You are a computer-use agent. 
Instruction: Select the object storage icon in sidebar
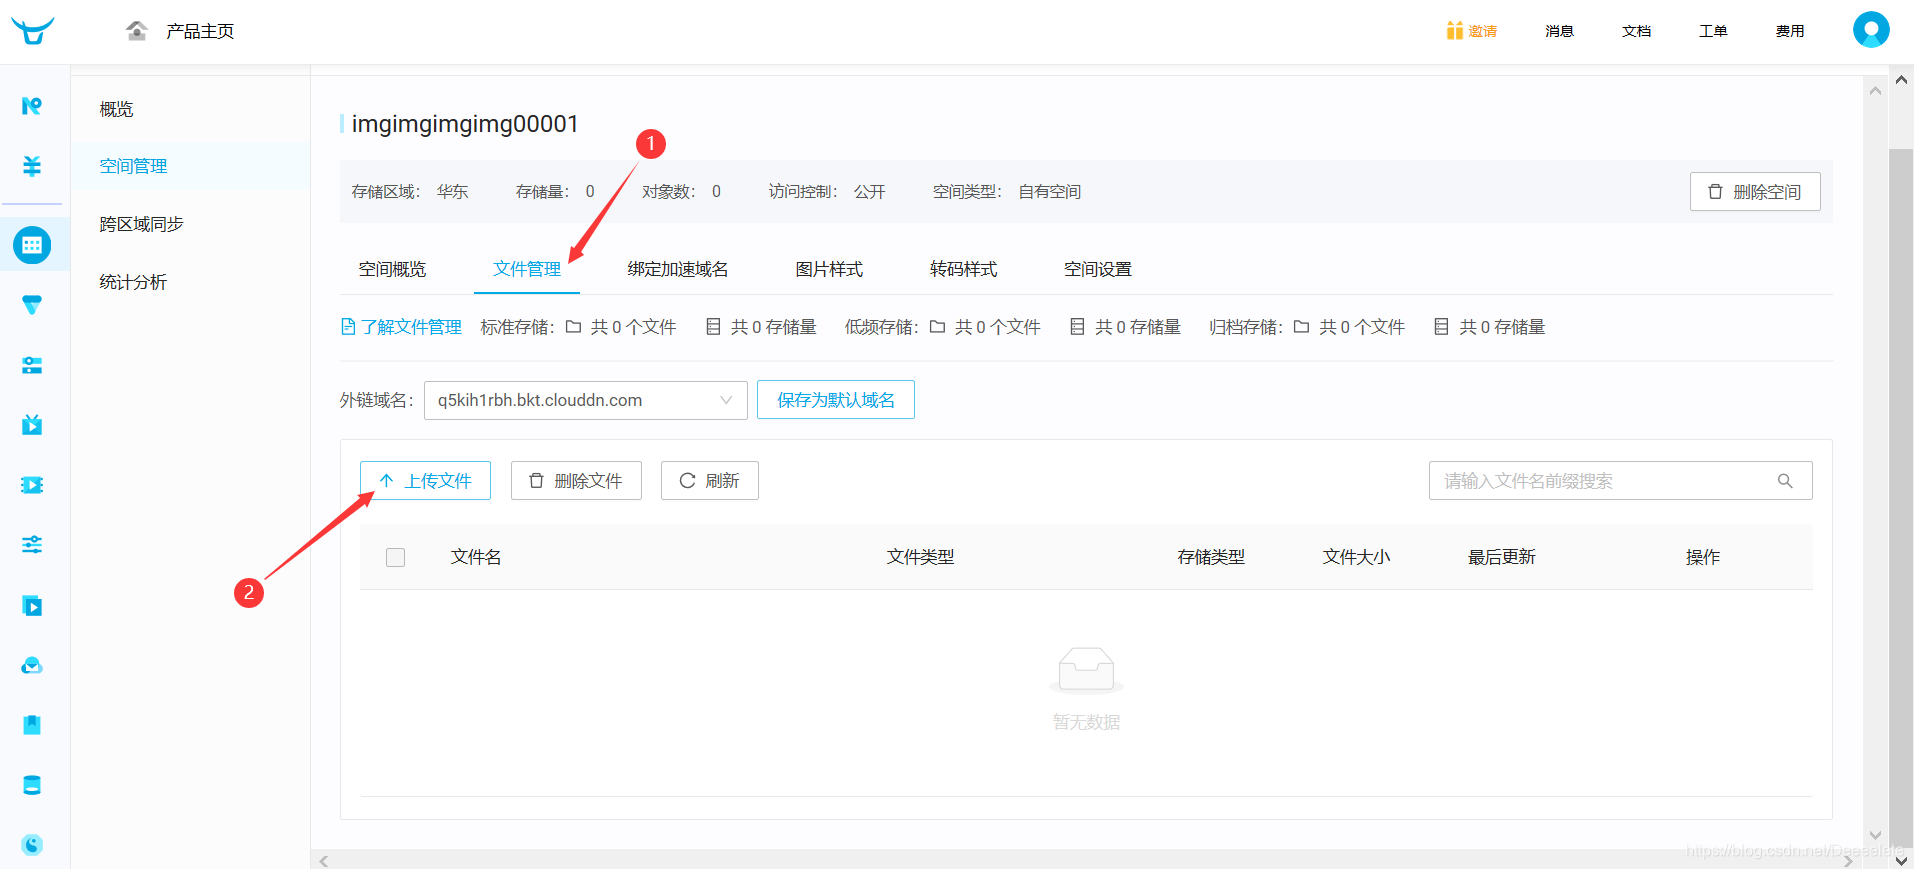coord(32,245)
